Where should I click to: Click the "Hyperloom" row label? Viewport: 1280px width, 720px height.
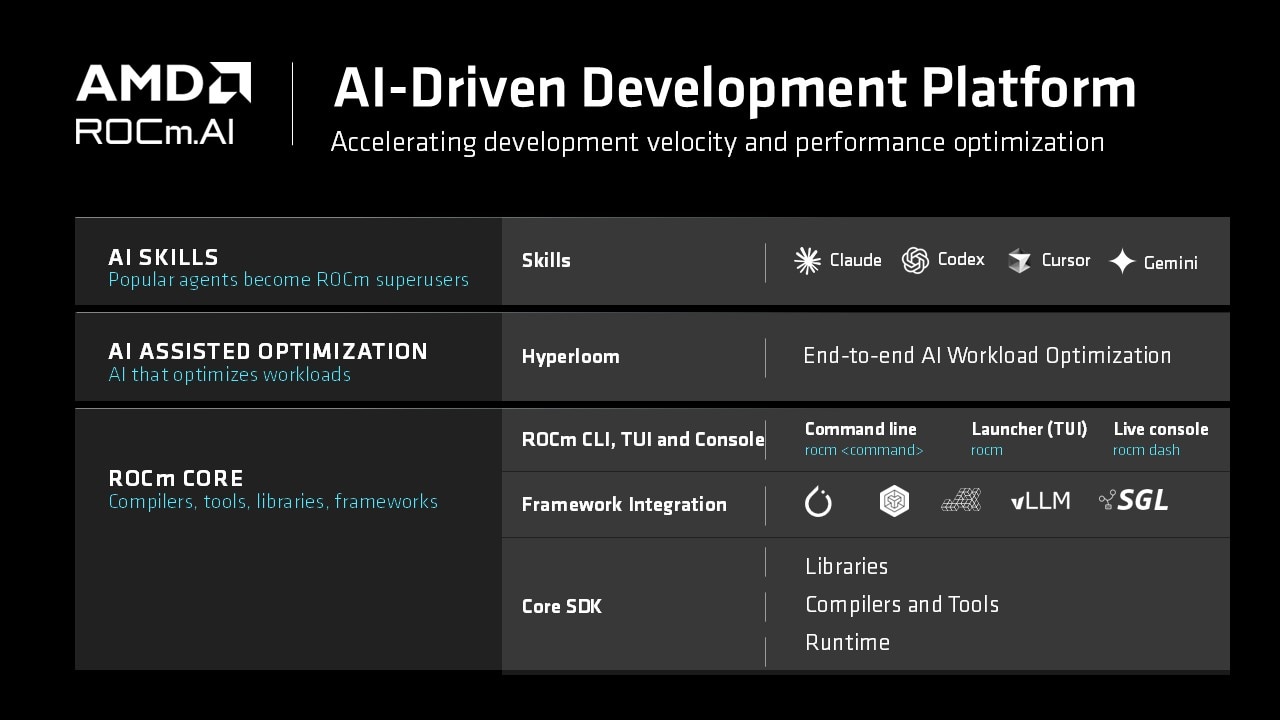click(571, 357)
